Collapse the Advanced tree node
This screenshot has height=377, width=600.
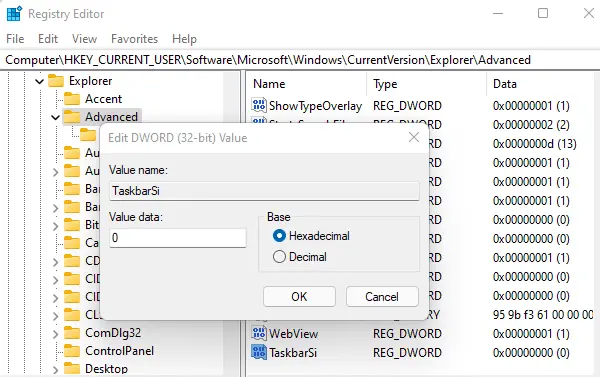click(55, 117)
